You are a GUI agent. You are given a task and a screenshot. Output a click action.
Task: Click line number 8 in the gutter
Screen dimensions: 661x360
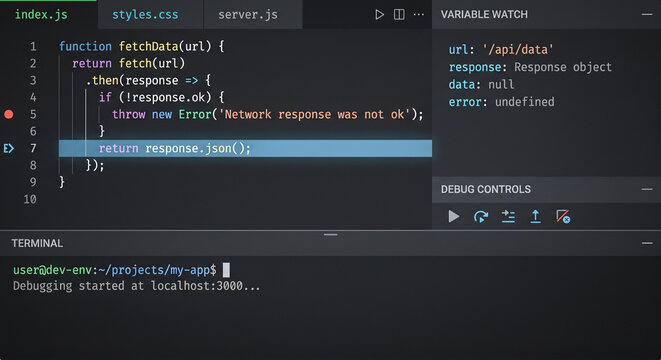(x=33, y=165)
